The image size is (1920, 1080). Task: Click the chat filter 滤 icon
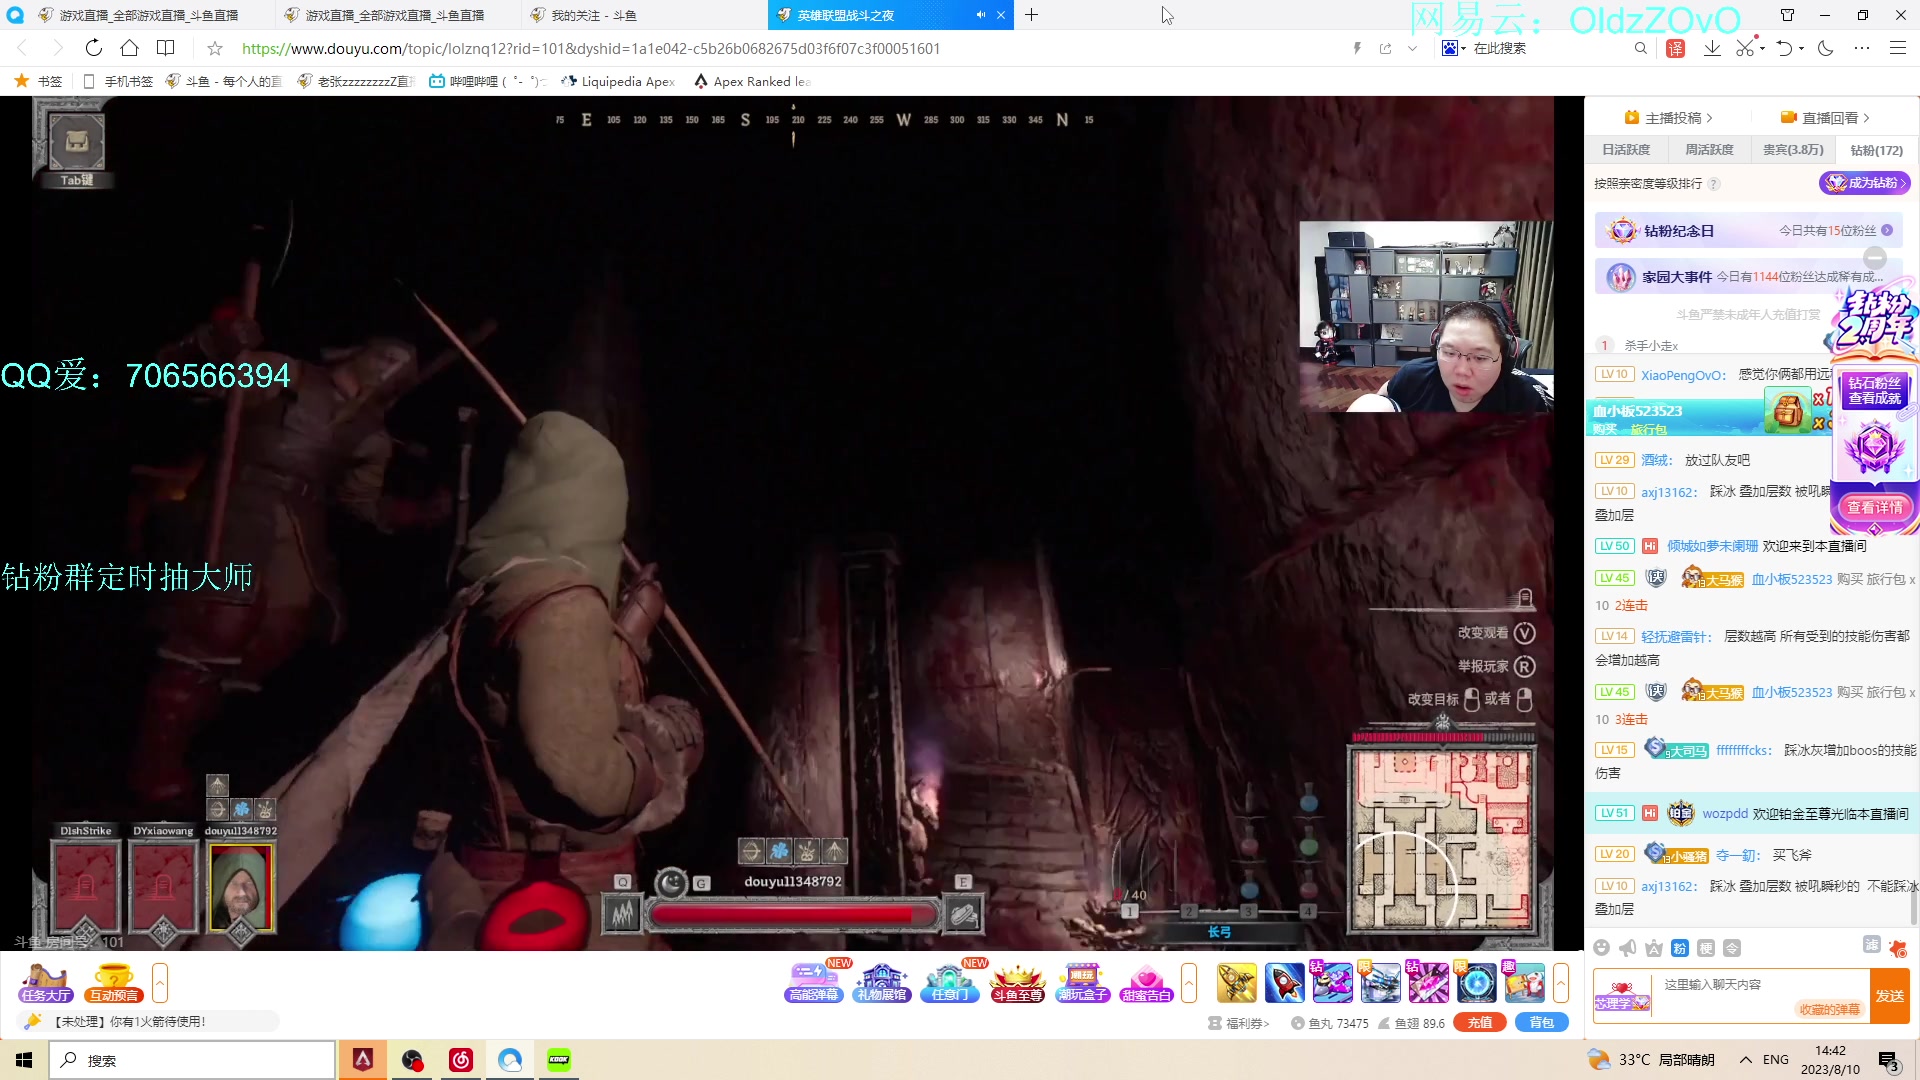pyautogui.click(x=1871, y=945)
